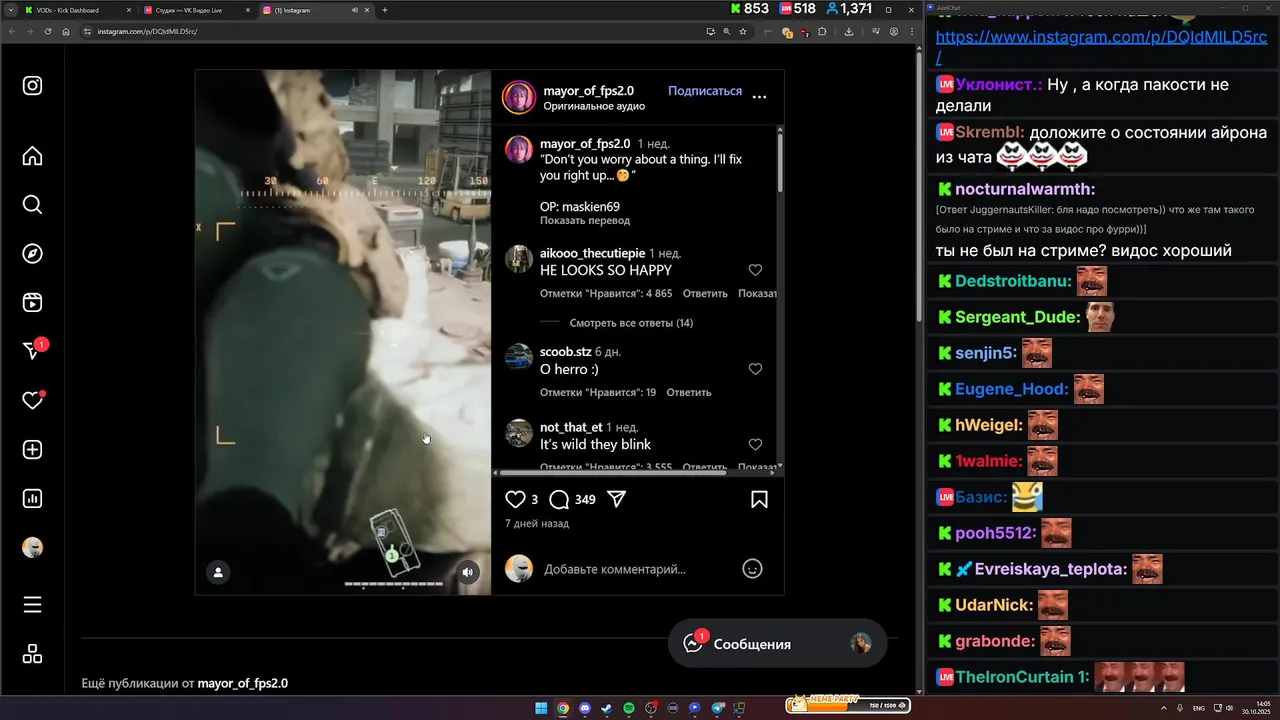Subscribe to mayor_of_fps2.0 via Подписаться
The width and height of the screenshot is (1280, 720).
(x=705, y=91)
